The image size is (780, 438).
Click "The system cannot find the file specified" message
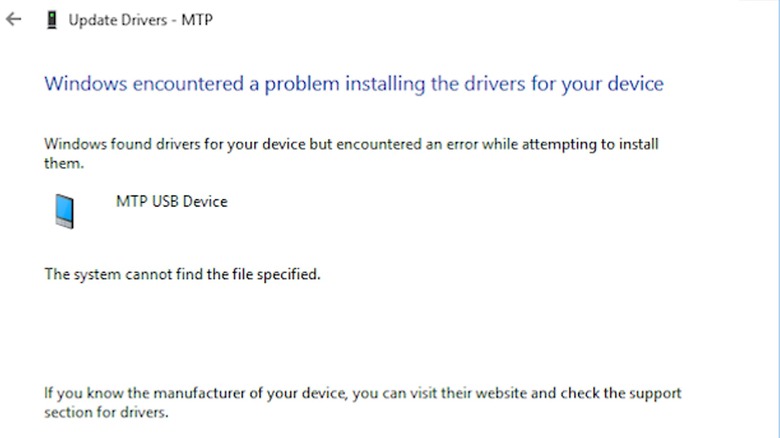[x=182, y=274]
